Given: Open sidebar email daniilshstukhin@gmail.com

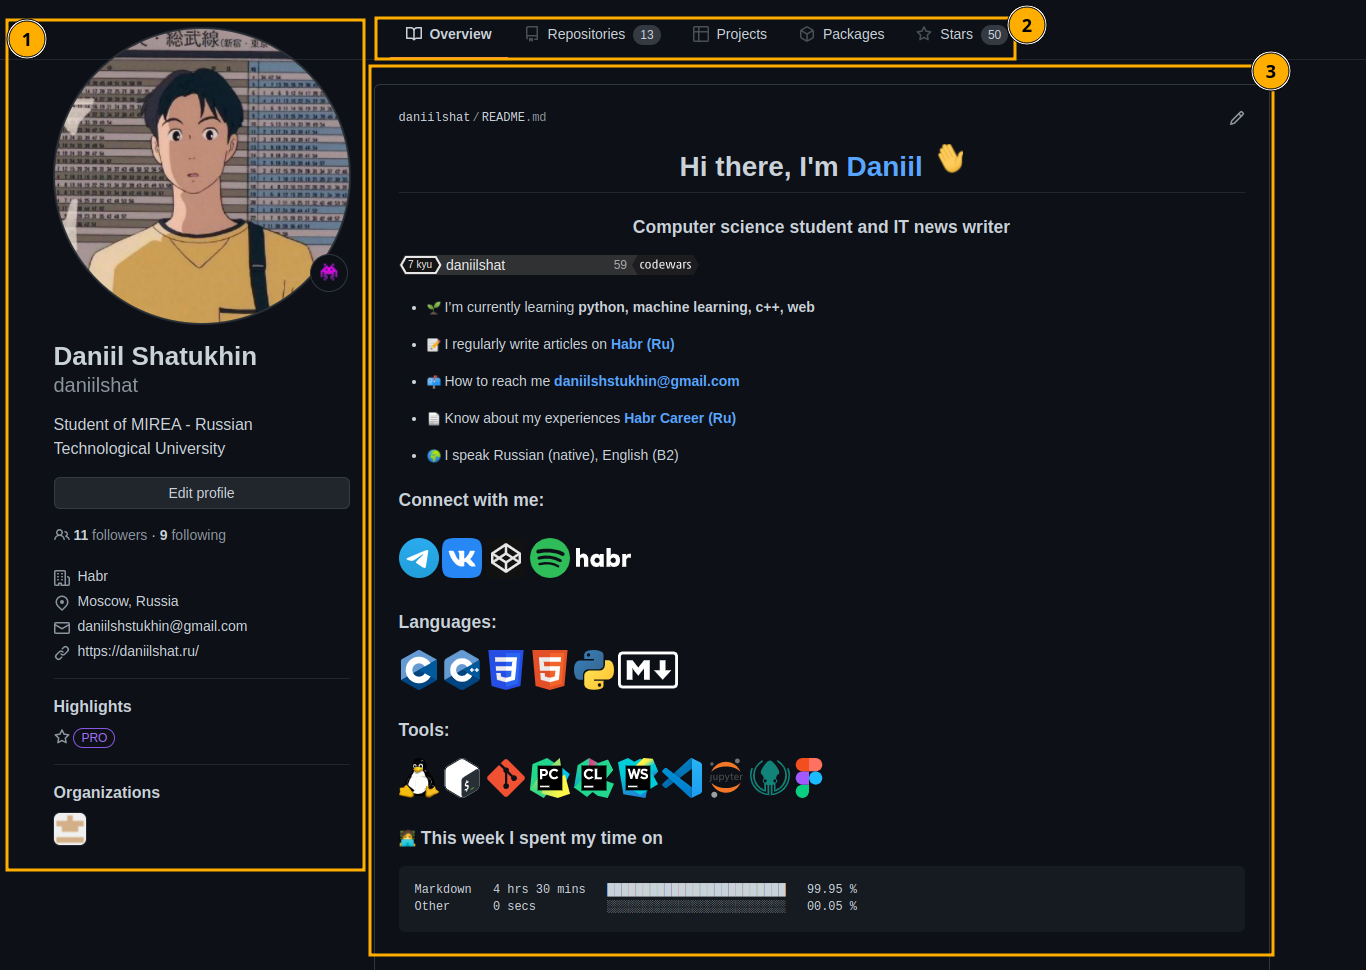Looking at the screenshot, I should click(162, 626).
